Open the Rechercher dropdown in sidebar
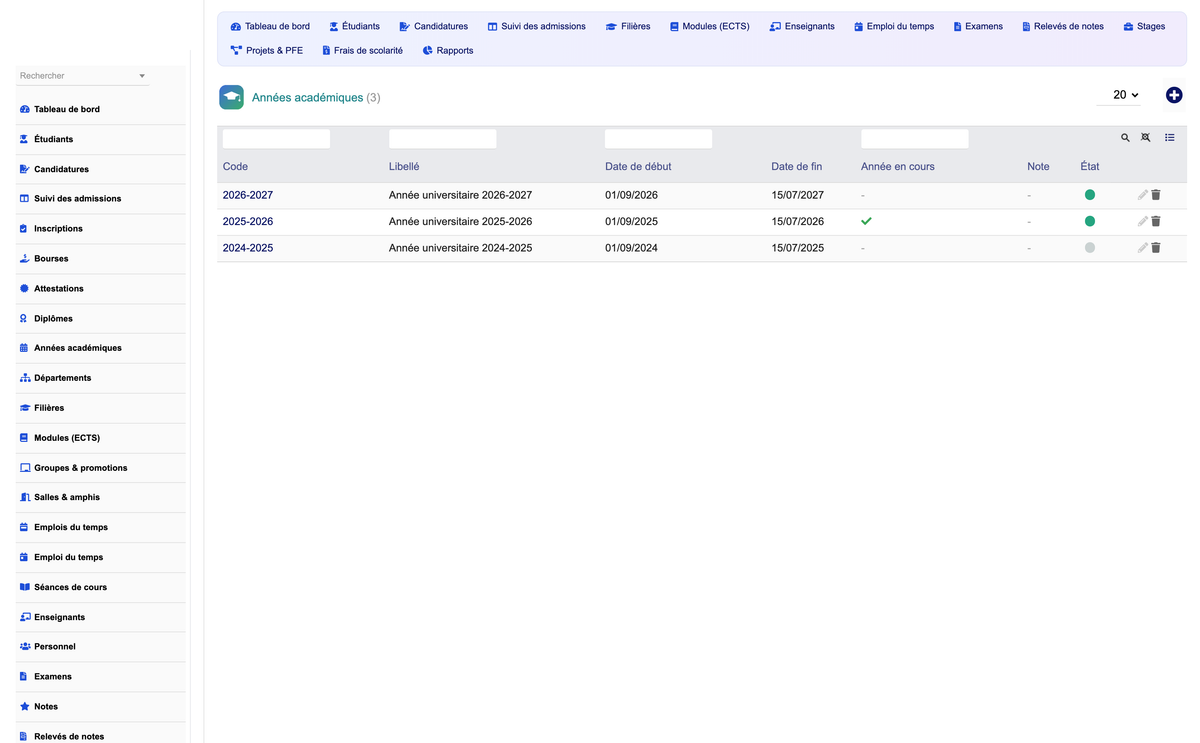Screen dimensions: 1200x743 pos(82,76)
